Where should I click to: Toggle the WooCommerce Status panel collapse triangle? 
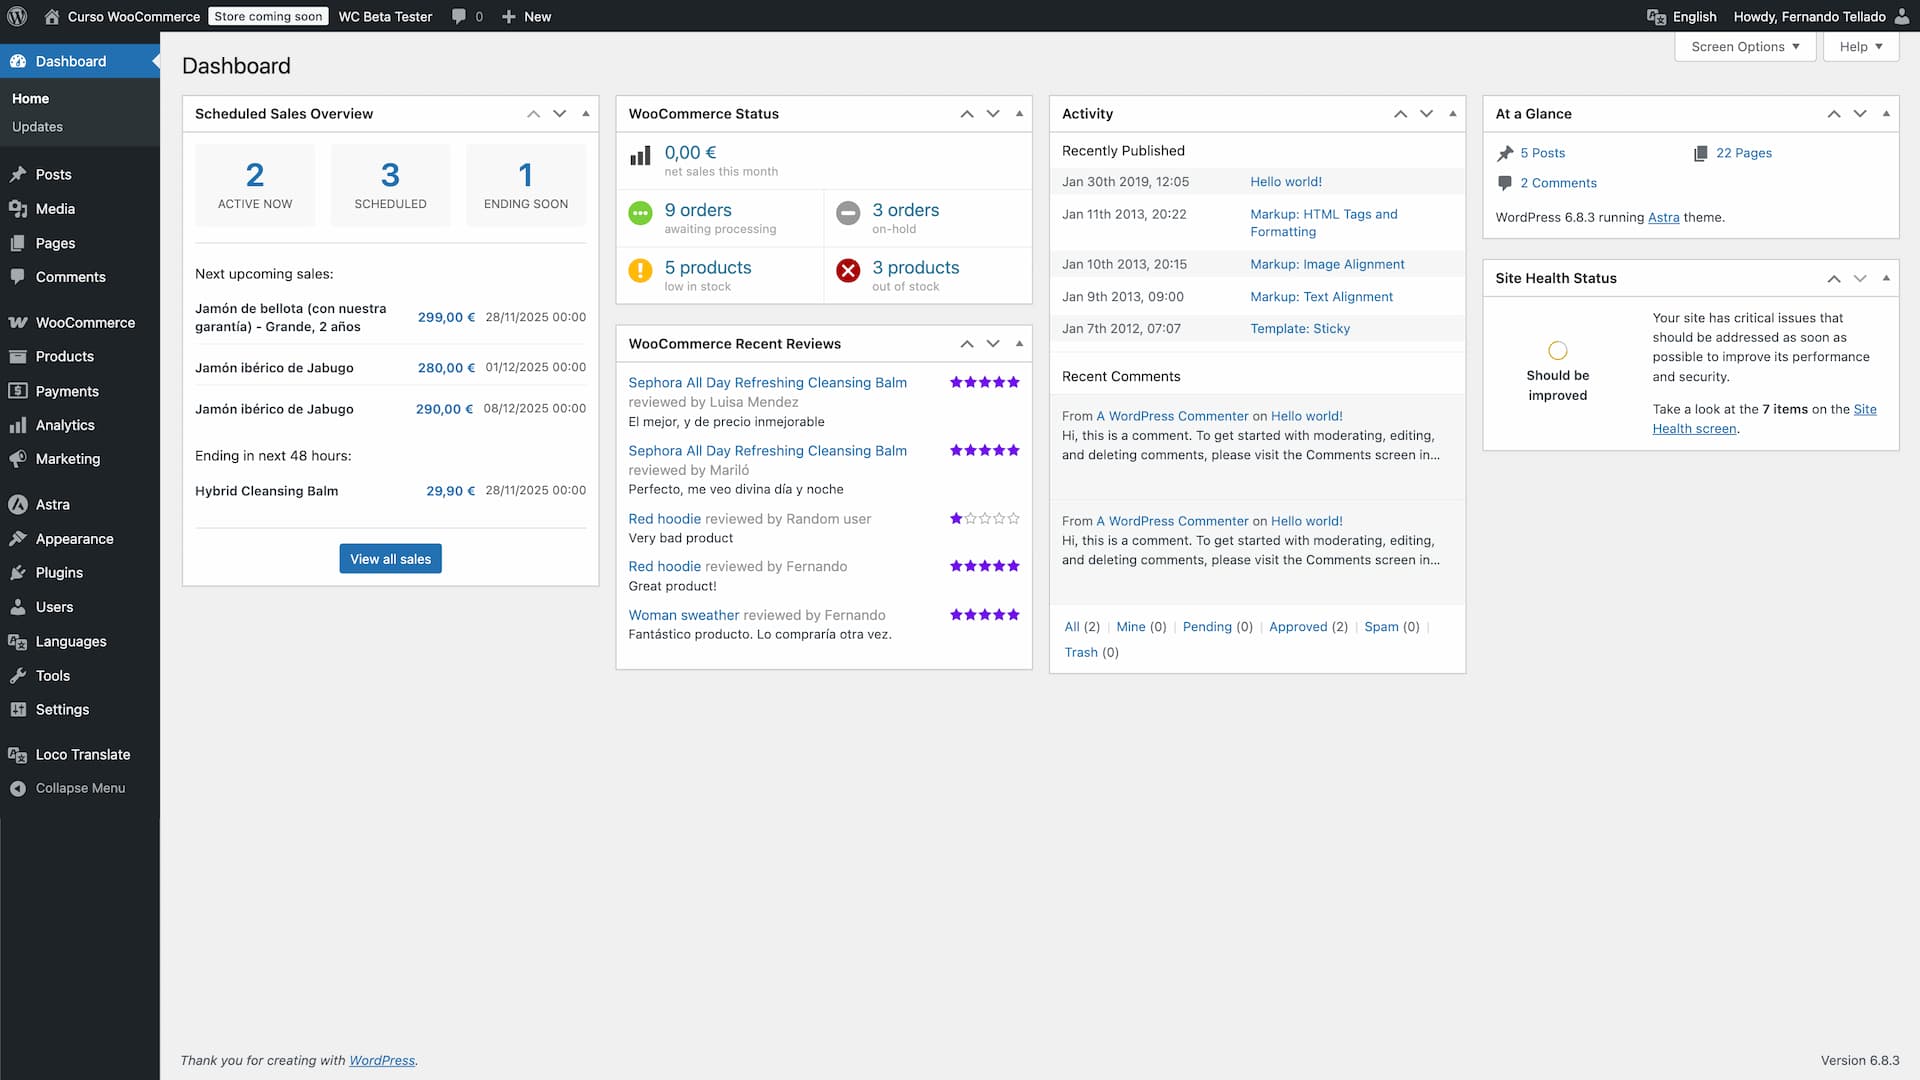[x=1019, y=114]
